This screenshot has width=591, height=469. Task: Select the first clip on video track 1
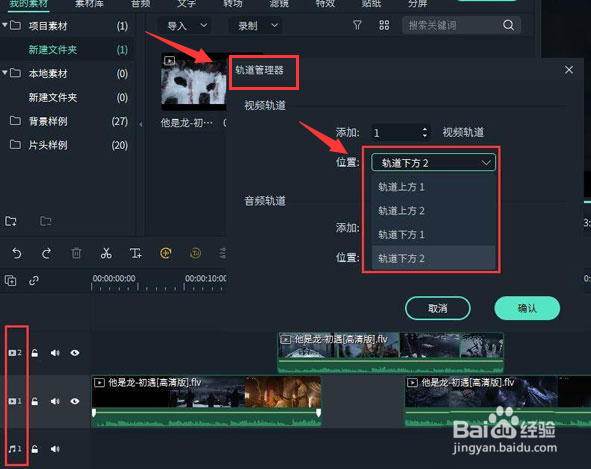tap(206, 401)
